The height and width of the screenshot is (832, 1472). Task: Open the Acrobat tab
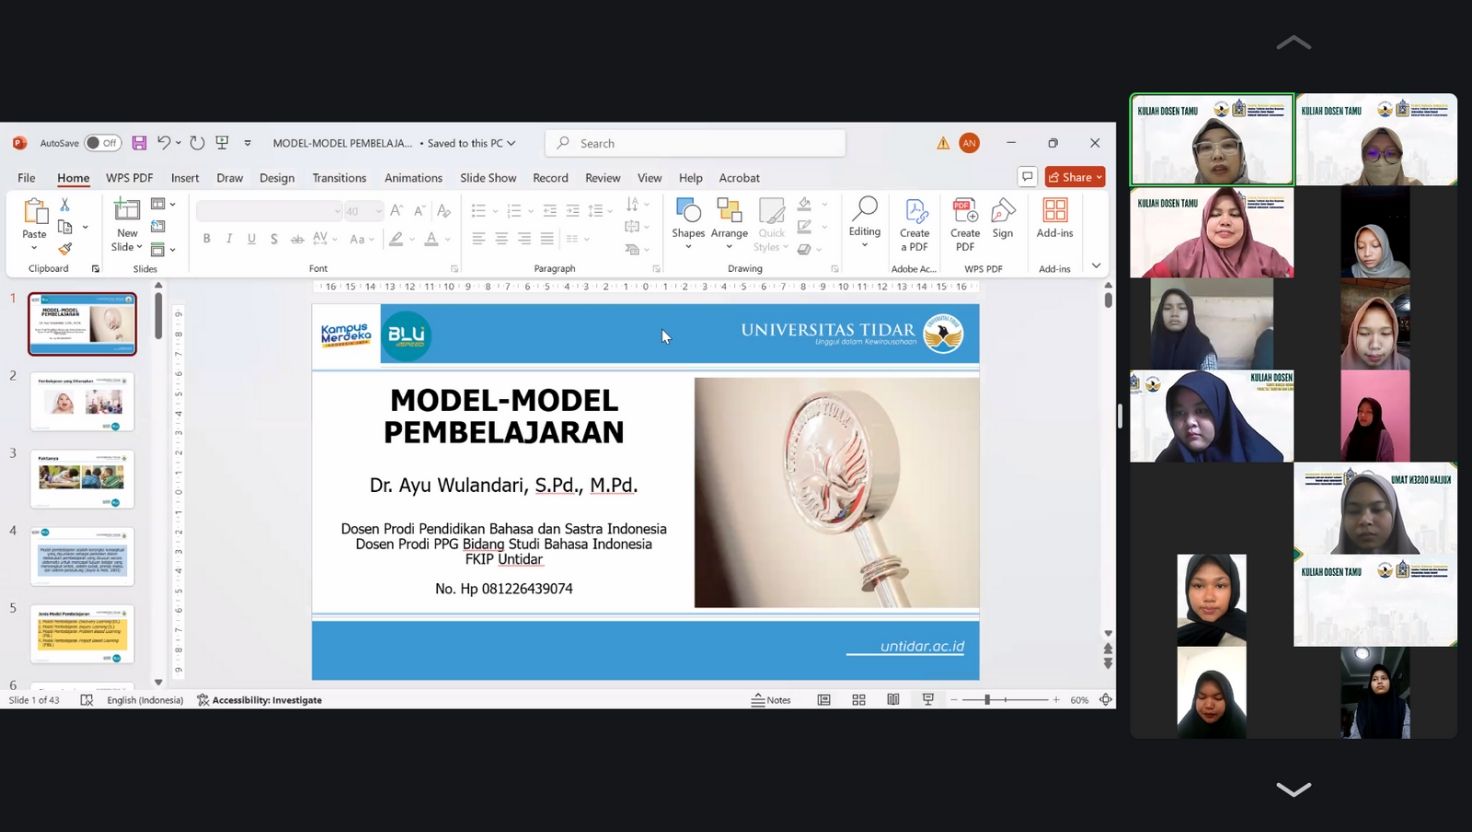click(x=739, y=178)
